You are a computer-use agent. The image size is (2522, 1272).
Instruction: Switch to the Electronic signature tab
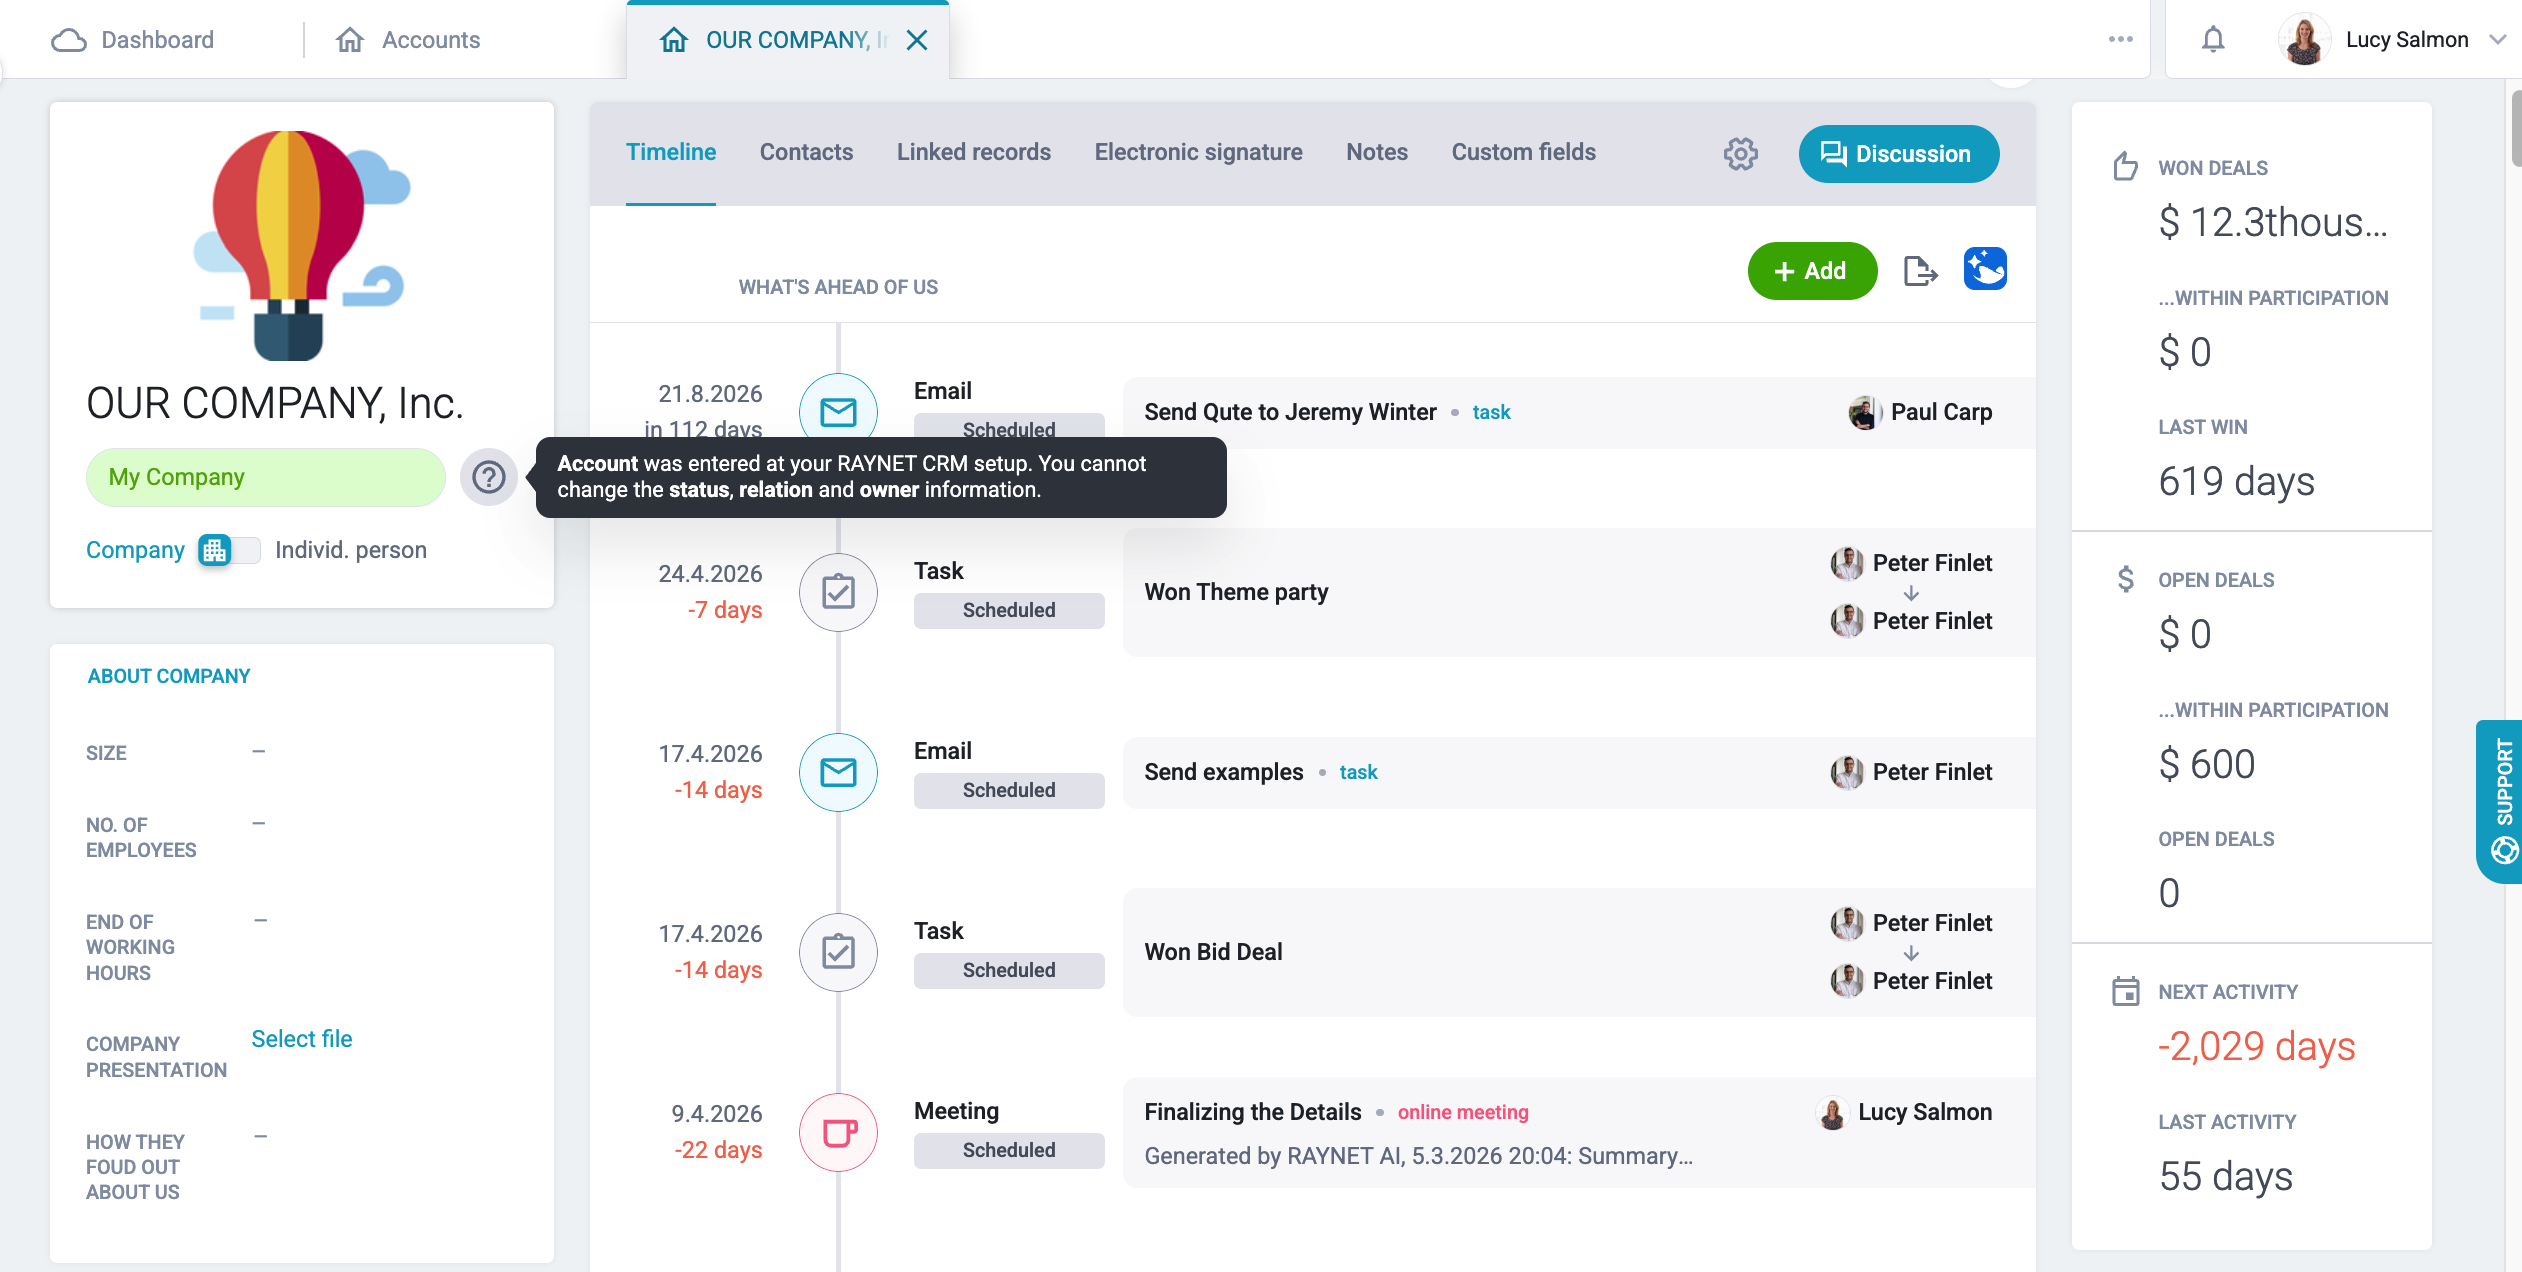[x=1198, y=152]
